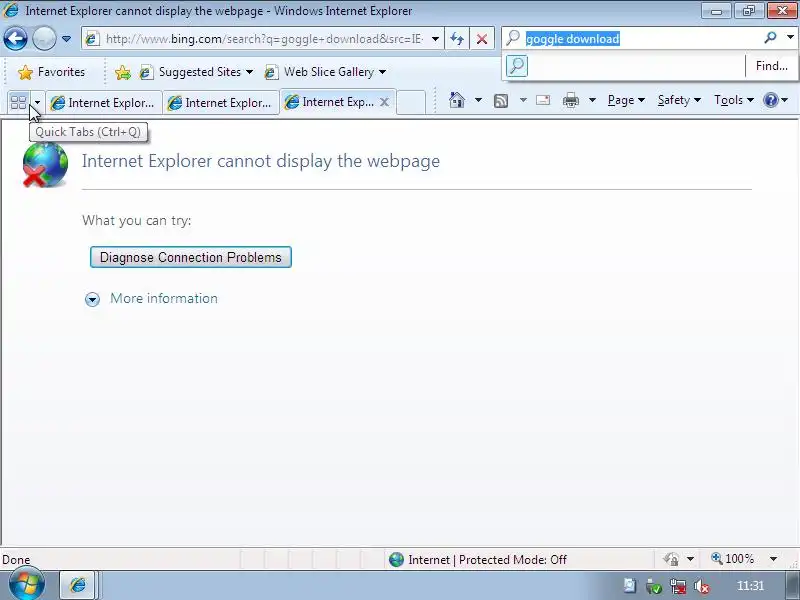The height and width of the screenshot is (600, 800).
Task: Click the Add to Favorites Bar icon
Action: coord(122,72)
